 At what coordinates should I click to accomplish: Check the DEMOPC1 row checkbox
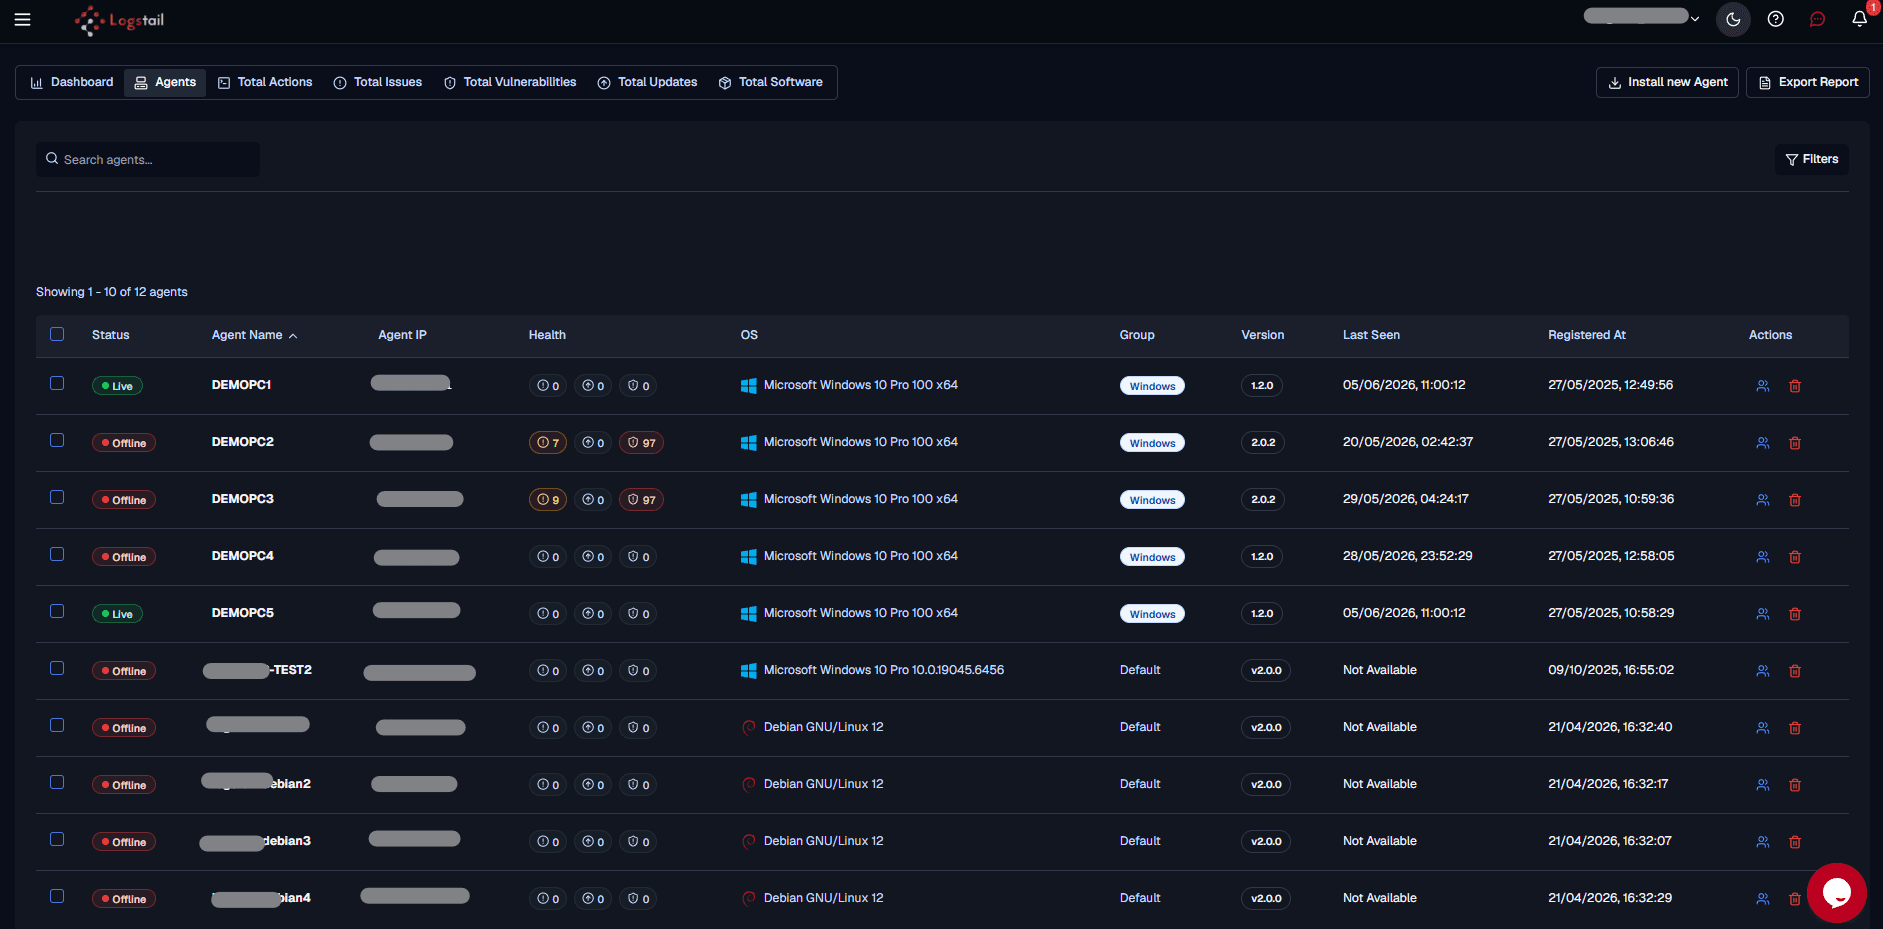tap(57, 383)
